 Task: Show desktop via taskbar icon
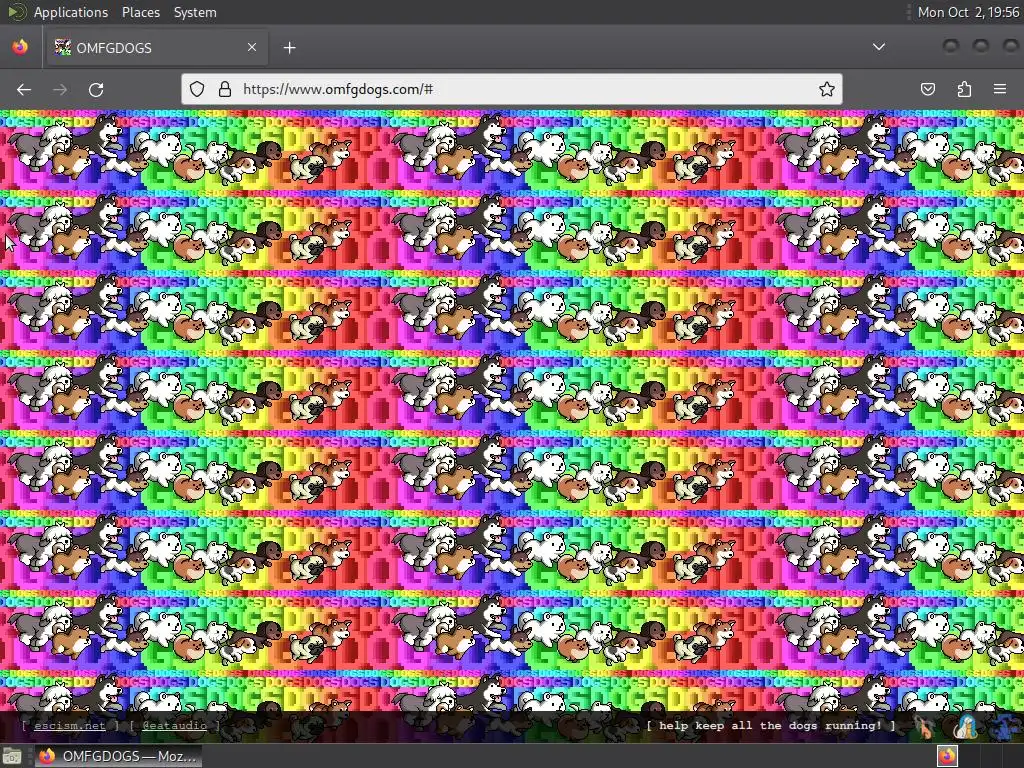point(12,756)
